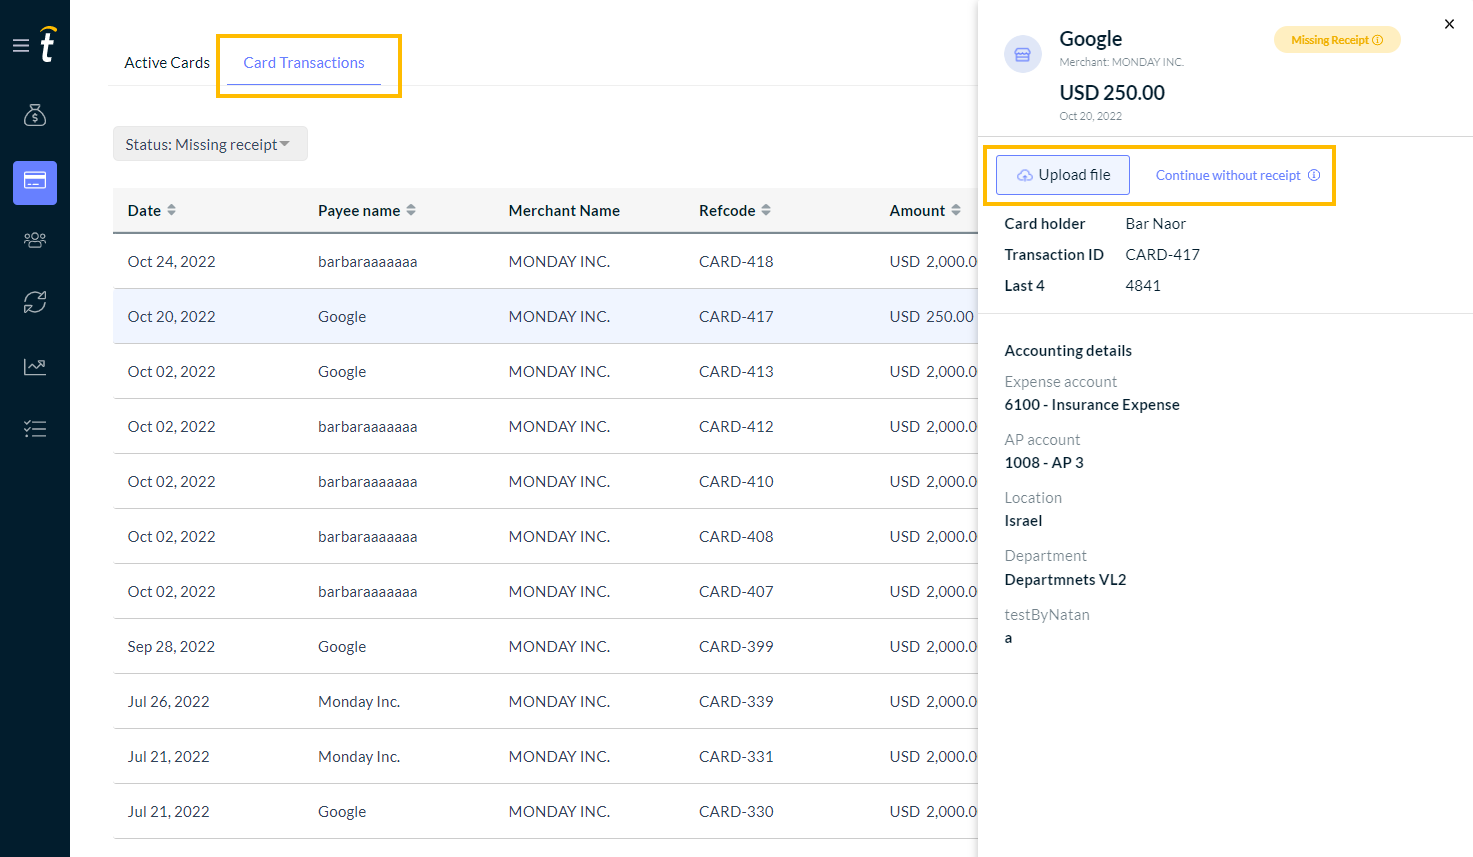The height and width of the screenshot is (857, 1473).
Task: Open the people group sidebar icon
Action: click(x=35, y=240)
